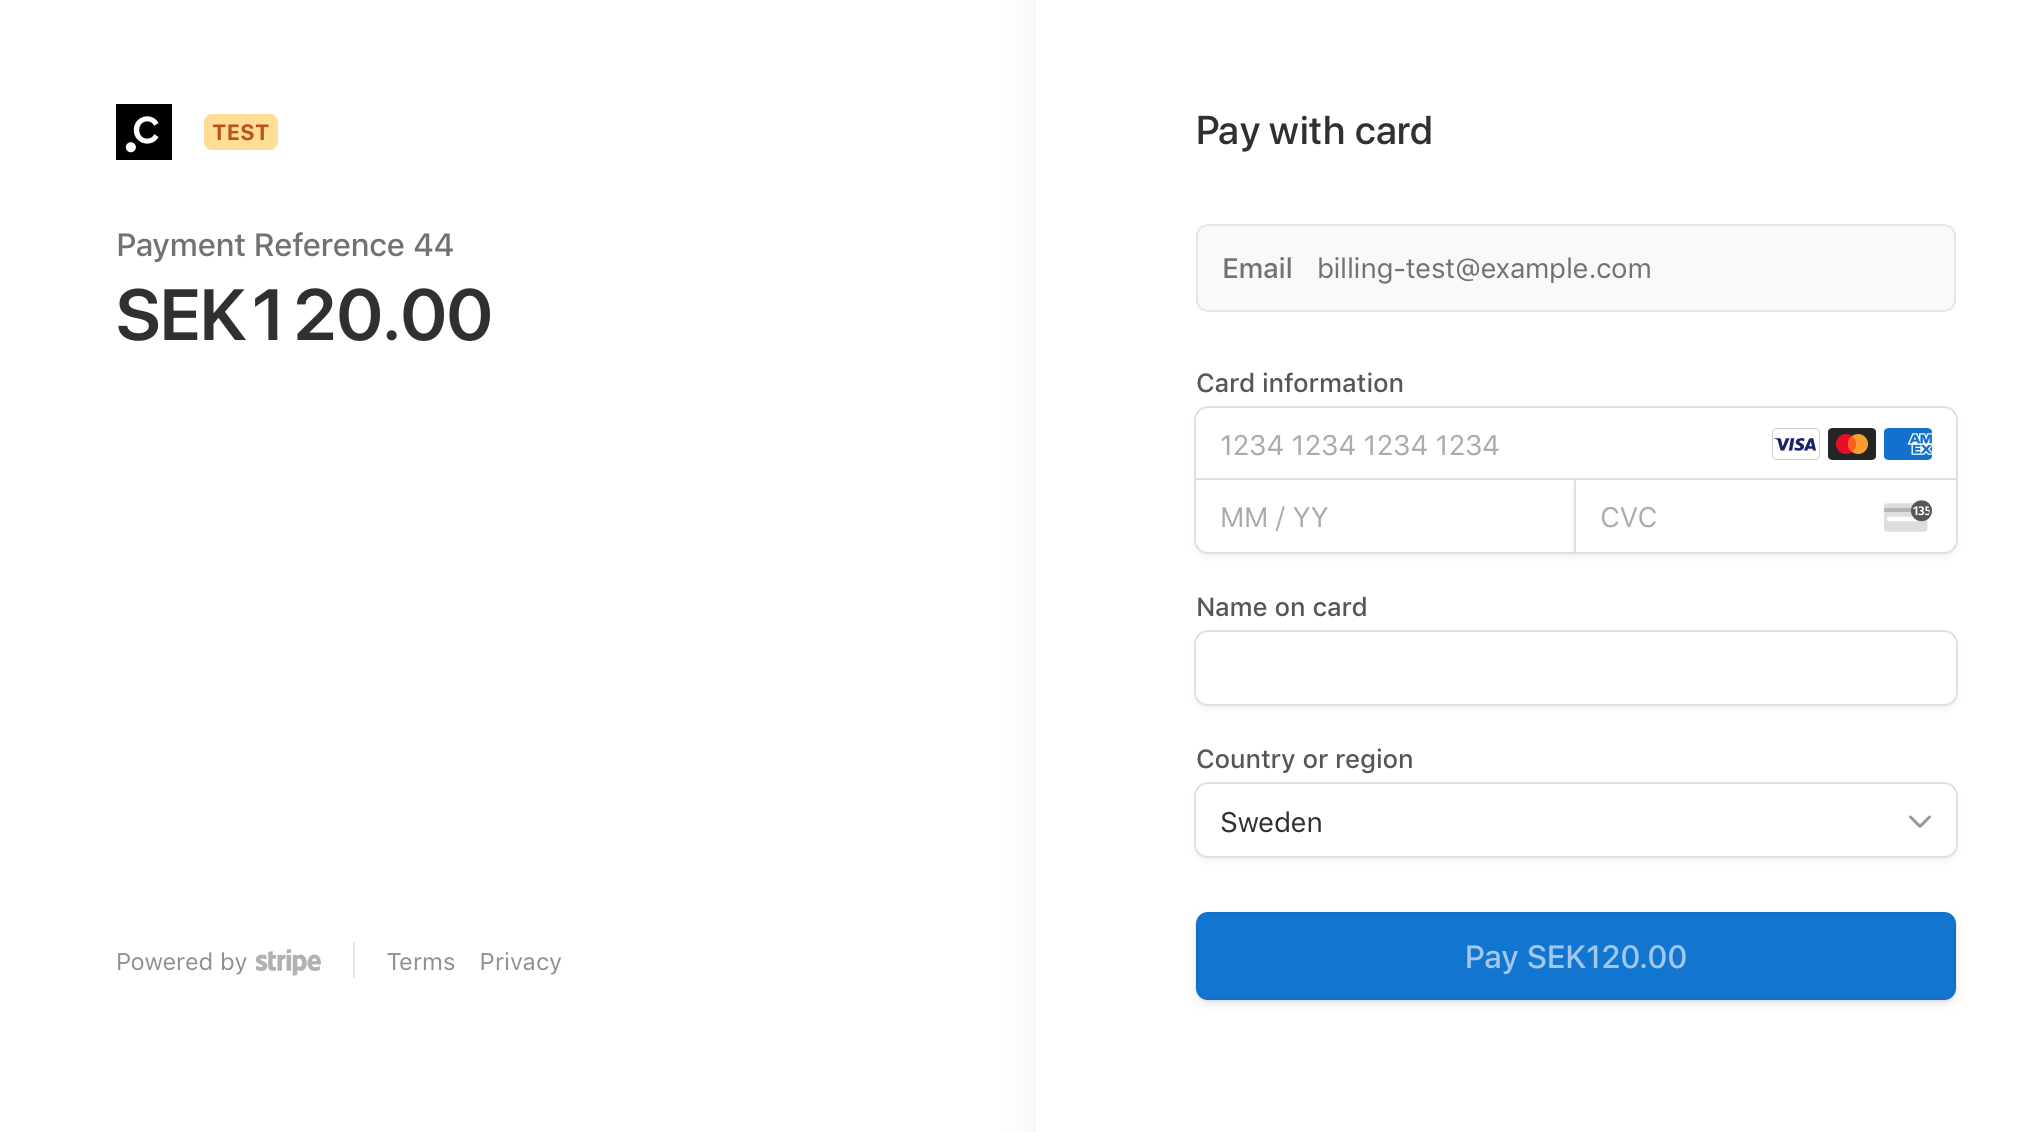2034x1132 pixels.
Task: Click the Powered by Stripe link
Action: 218,961
